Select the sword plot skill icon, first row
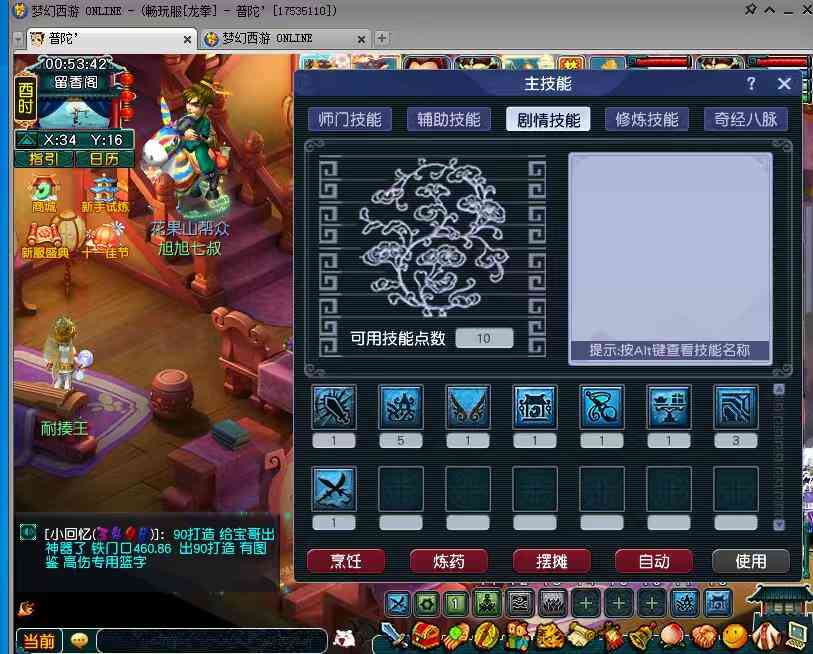Screen dimensions: 813x654 [x=334, y=407]
